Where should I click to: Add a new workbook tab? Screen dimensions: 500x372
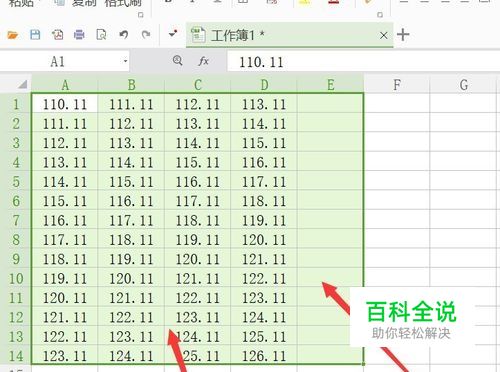403,35
